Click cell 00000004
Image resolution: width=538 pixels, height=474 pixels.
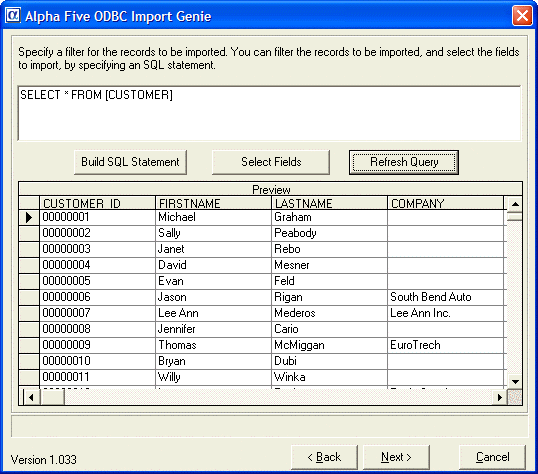pyautogui.click(x=97, y=265)
